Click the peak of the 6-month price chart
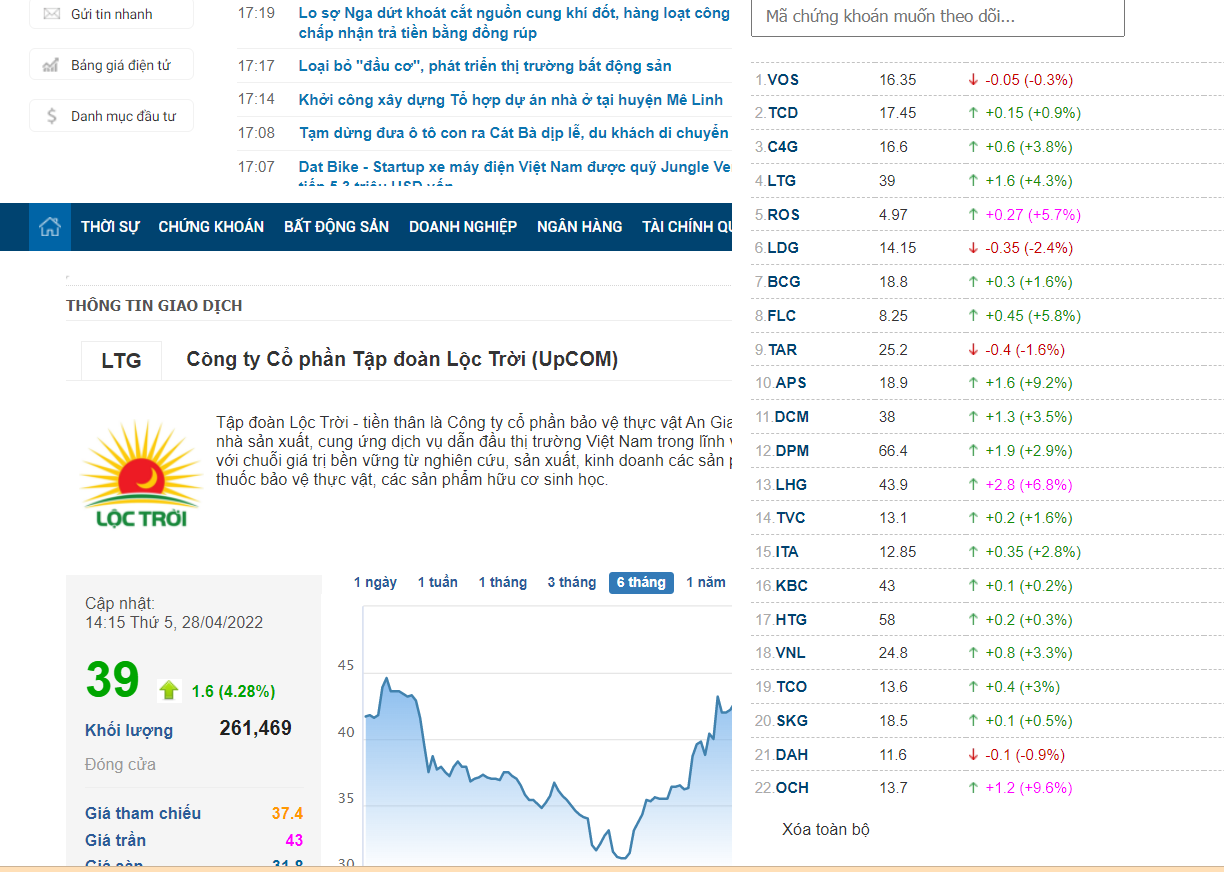 point(386,677)
